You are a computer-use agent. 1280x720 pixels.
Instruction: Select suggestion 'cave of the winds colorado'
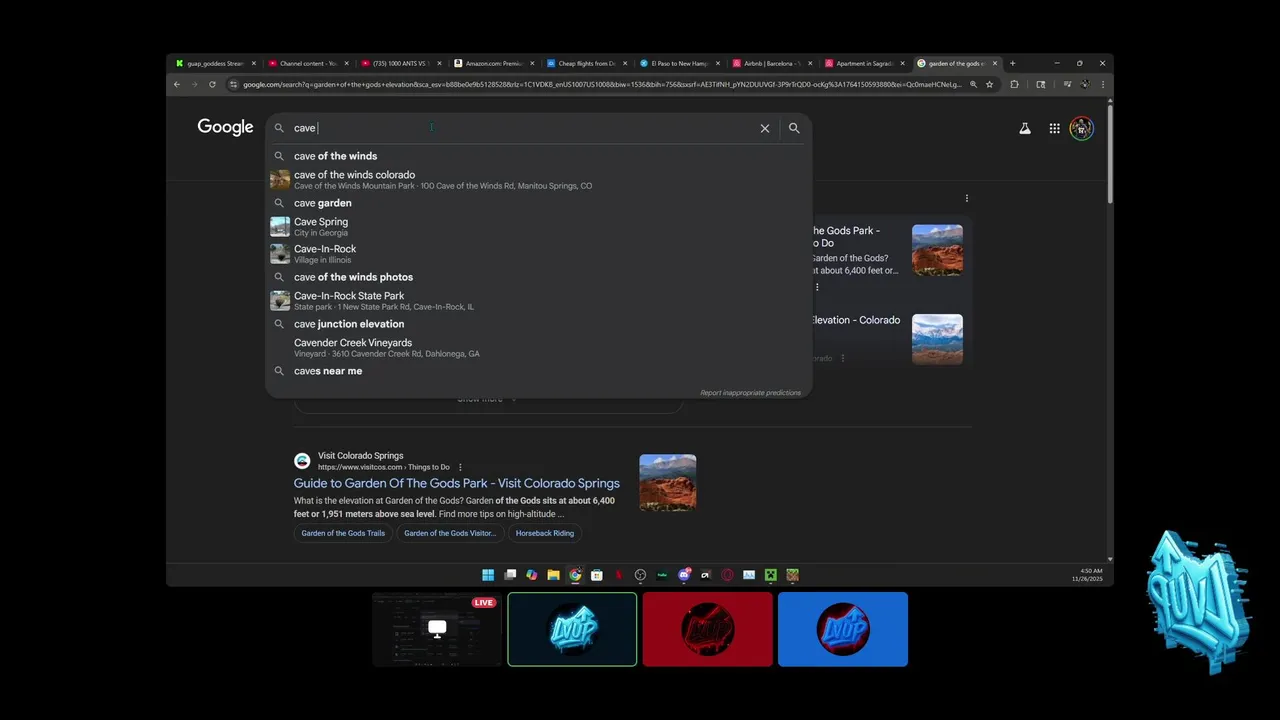pos(538,180)
